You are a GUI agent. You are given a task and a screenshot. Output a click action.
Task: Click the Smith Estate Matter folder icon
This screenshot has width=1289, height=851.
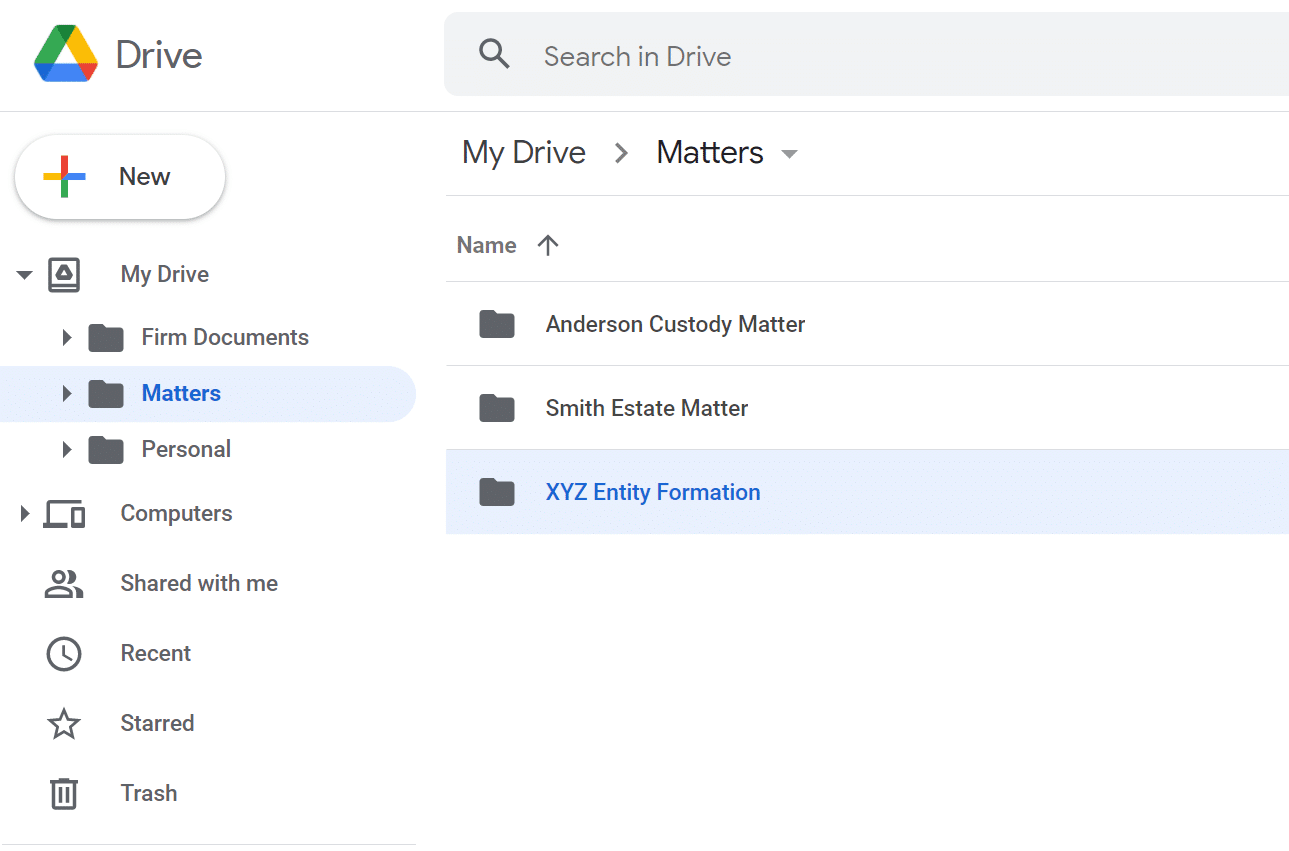pyautogui.click(x=497, y=408)
